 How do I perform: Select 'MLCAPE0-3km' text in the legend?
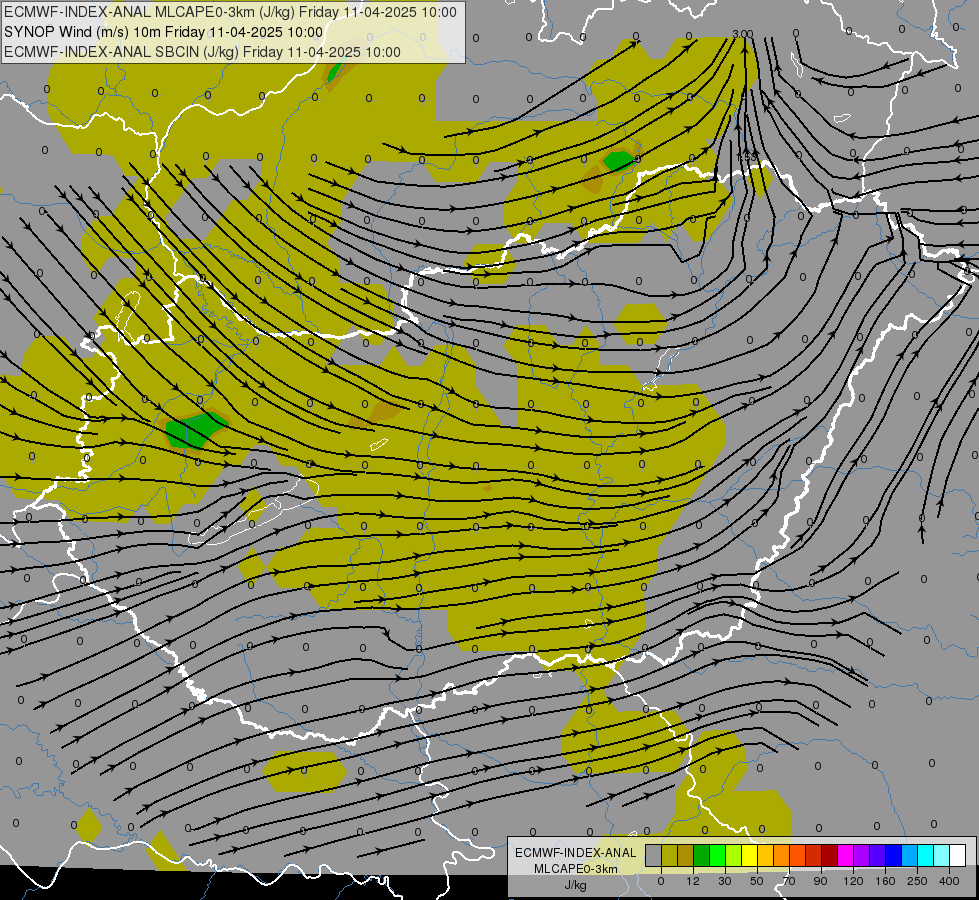(x=576, y=869)
